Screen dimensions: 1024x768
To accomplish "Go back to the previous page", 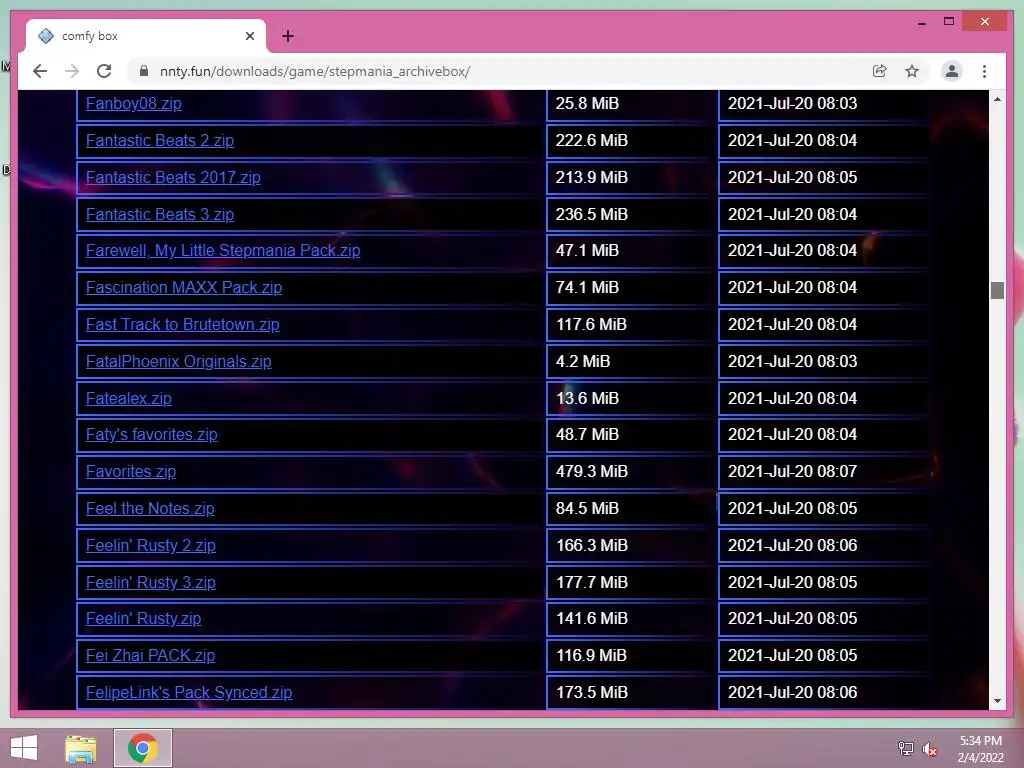I will tap(40, 71).
